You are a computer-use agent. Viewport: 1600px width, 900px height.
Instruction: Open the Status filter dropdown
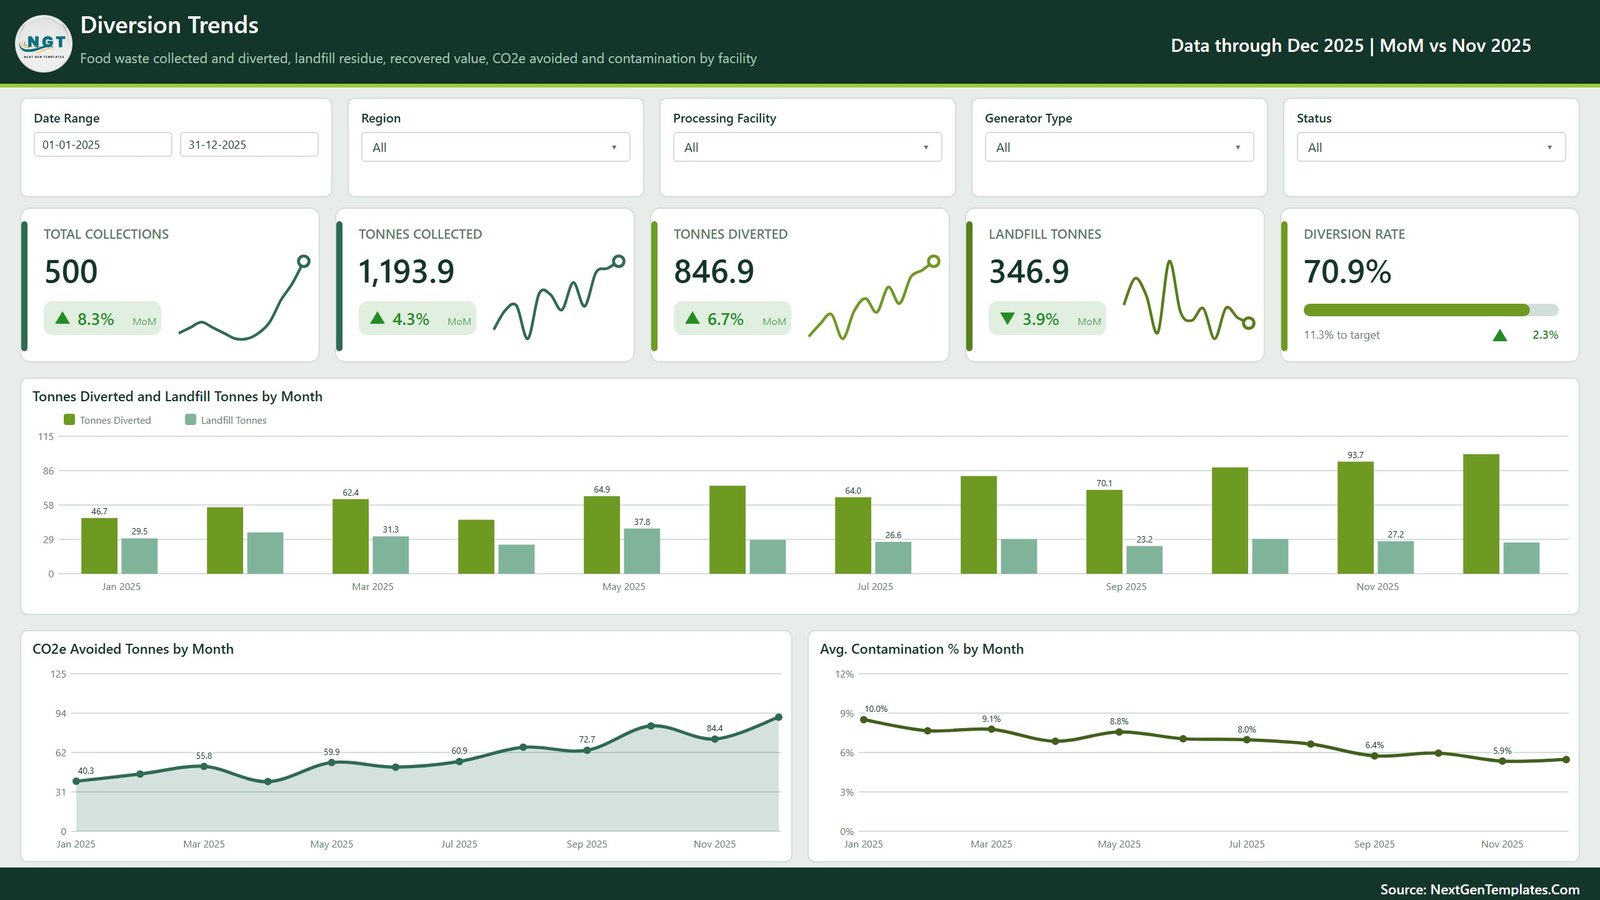pos(1431,147)
